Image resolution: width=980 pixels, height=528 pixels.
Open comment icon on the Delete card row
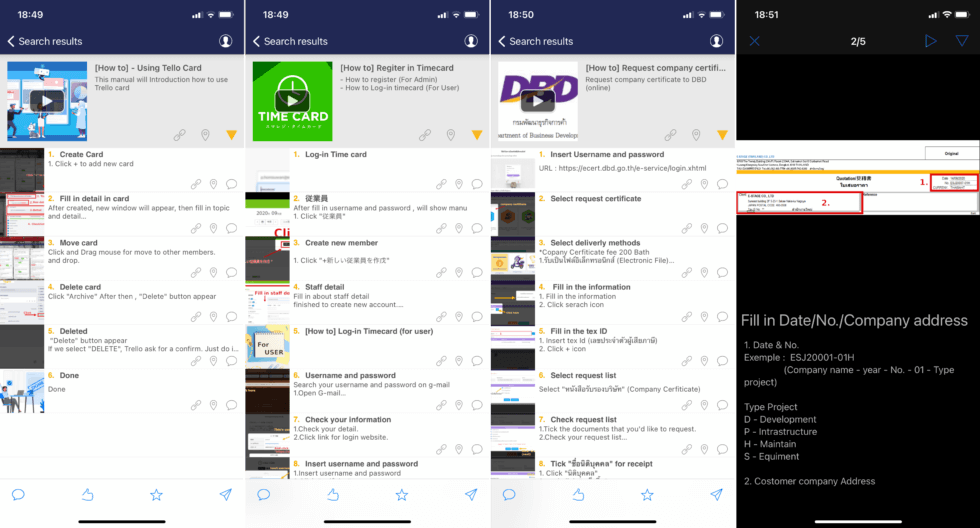tap(231, 317)
